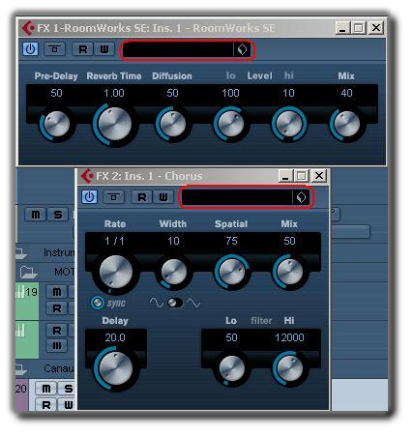The width and height of the screenshot is (413, 436).
Task: Click the Canau folder track icon
Action: pyautogui.click(x=21, y=370)
